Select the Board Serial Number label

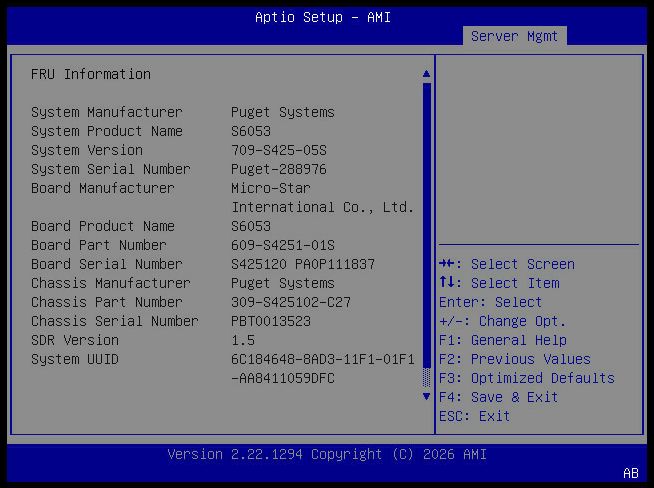[x=106, y=264]
